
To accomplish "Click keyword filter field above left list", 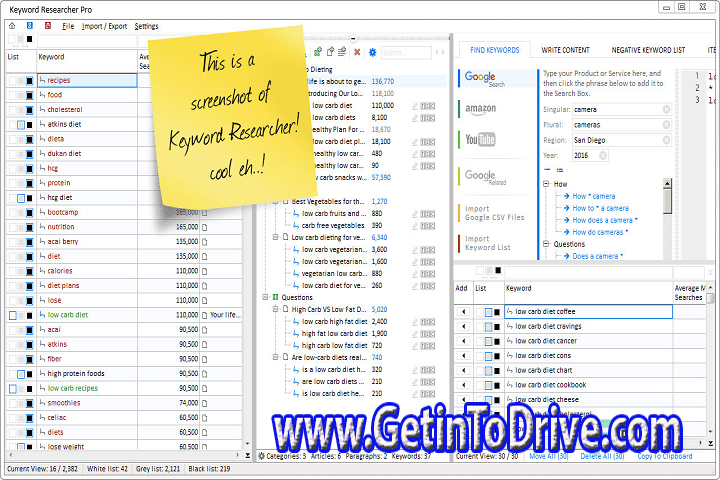I will (87, 40).
